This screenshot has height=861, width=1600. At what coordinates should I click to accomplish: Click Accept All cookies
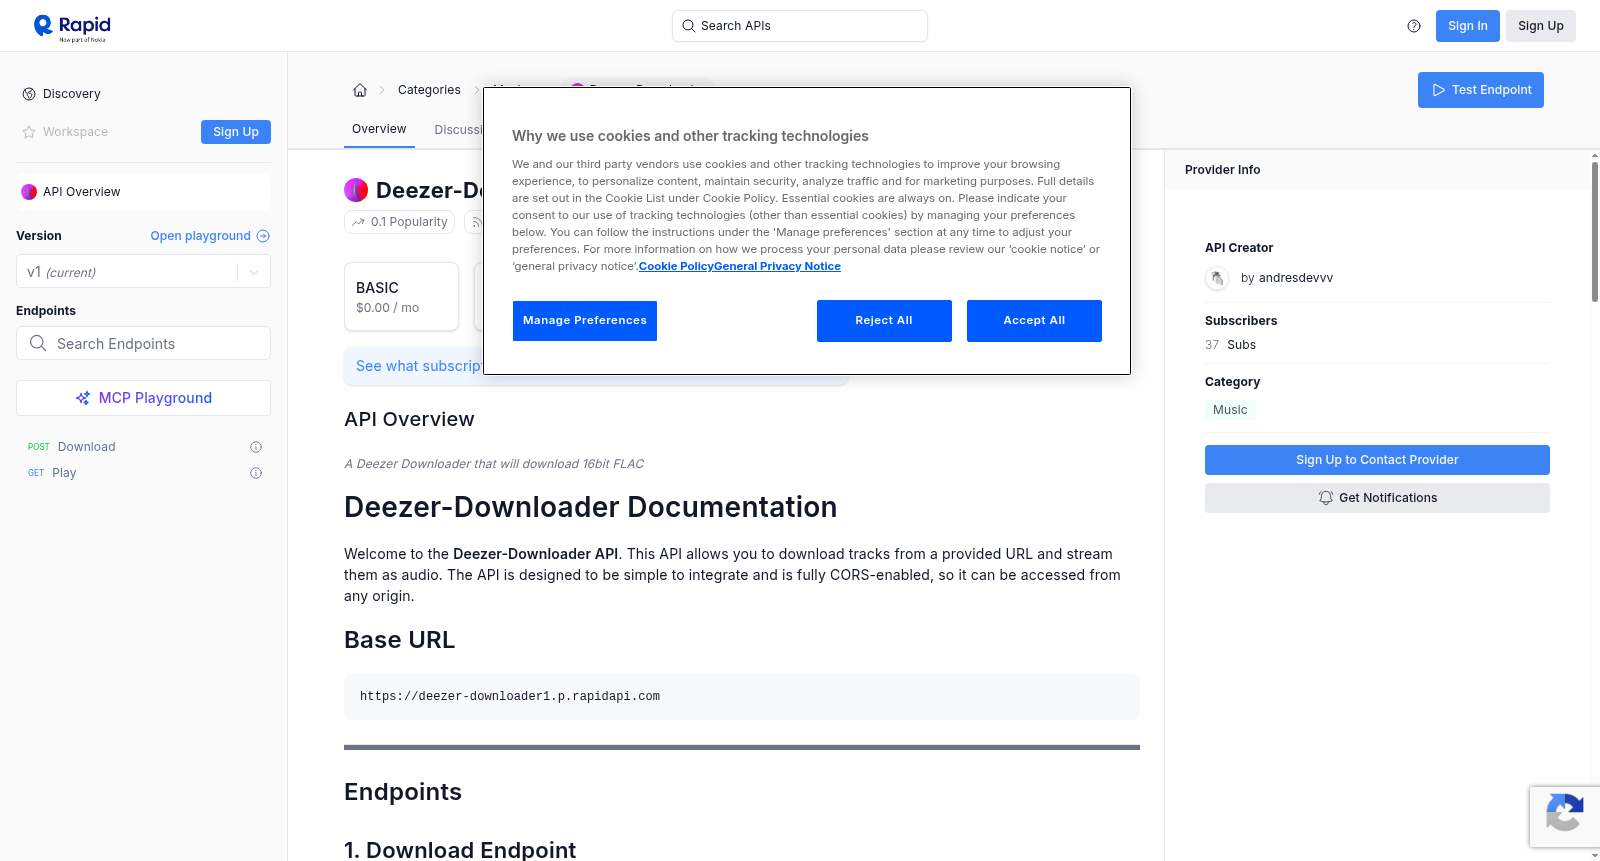tap(1034, 321)
